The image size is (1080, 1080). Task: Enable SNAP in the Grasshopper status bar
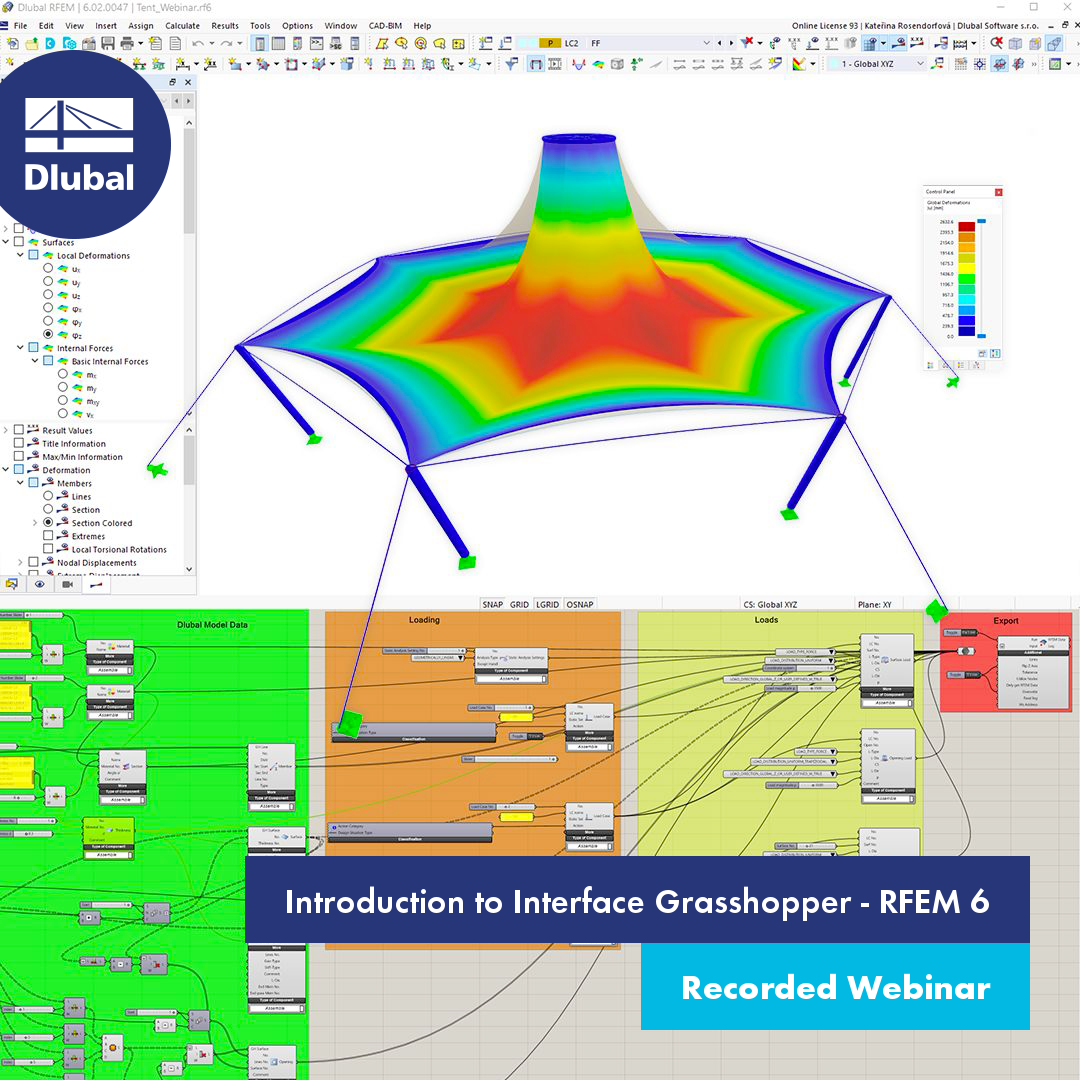click(x=492, y=604)
